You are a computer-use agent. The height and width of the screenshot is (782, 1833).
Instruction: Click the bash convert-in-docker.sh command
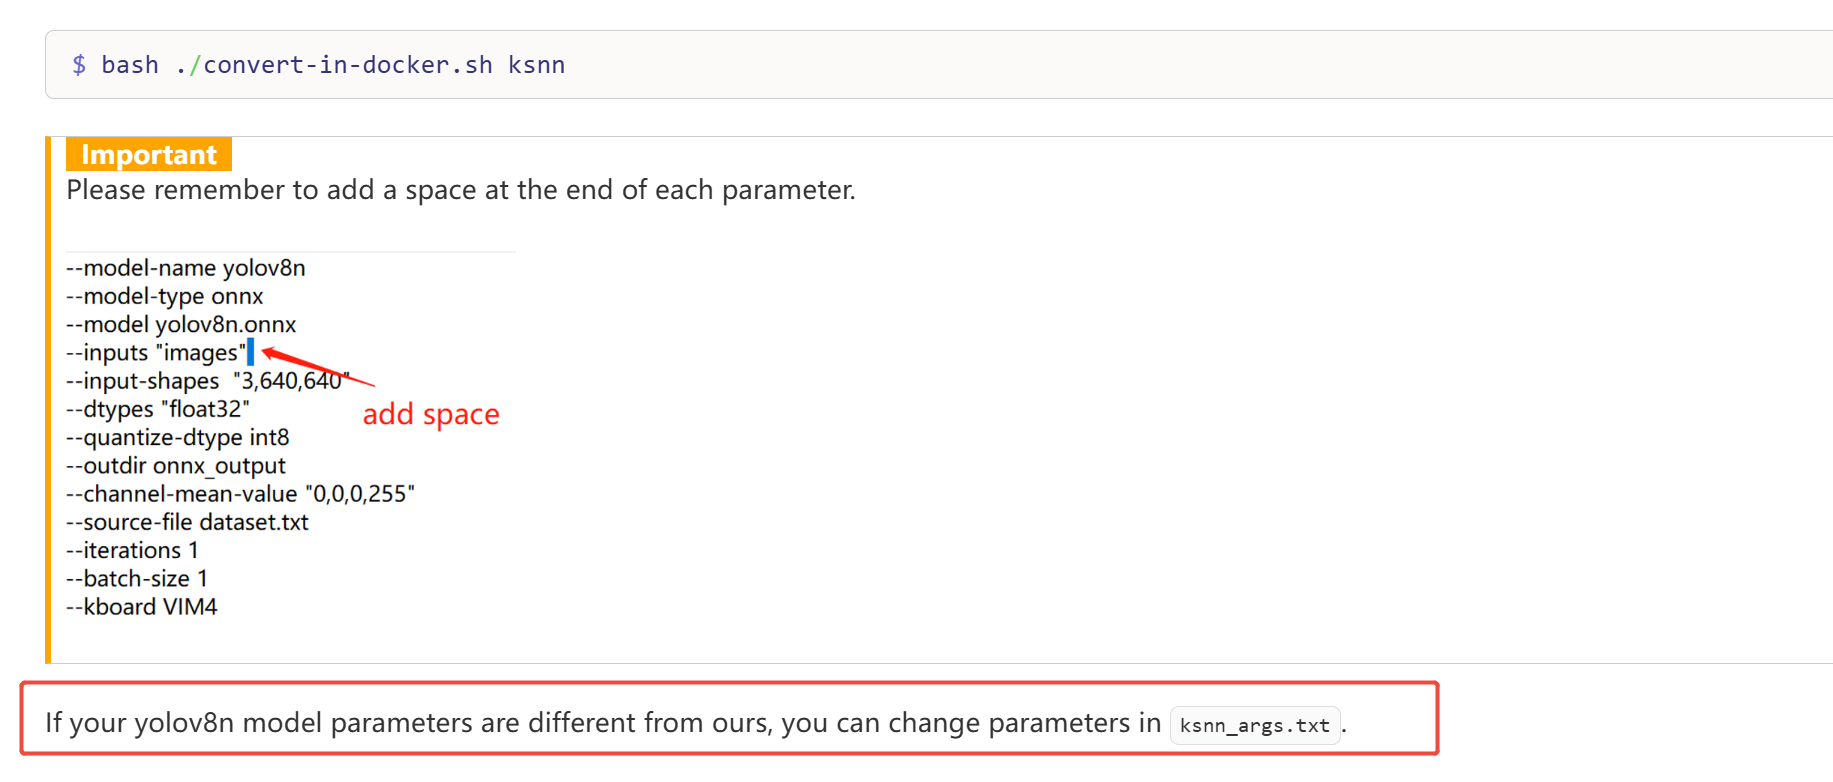(333, 65)
